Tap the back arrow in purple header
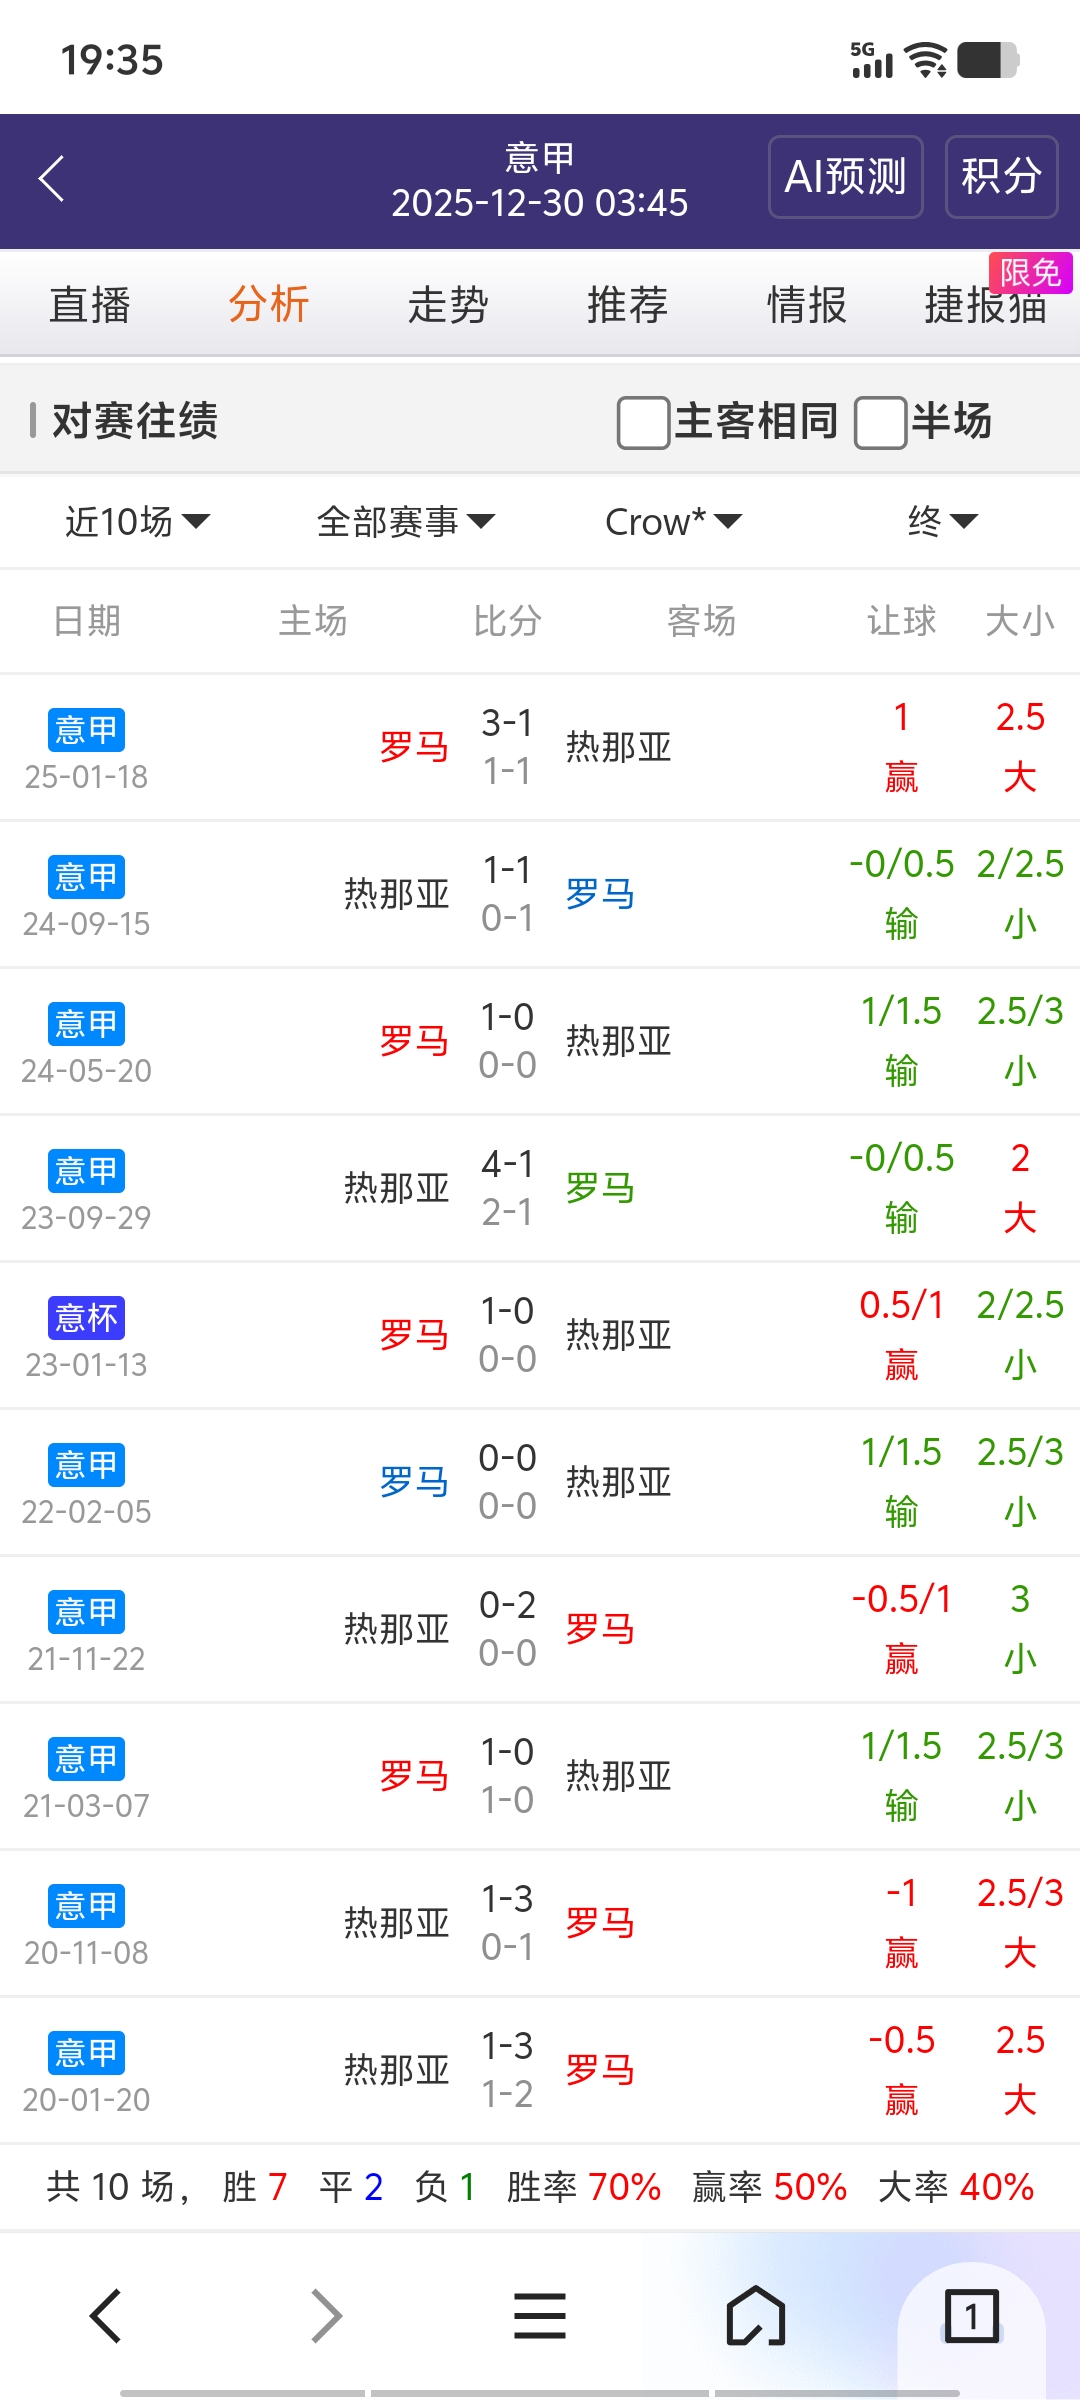This screenshot has height=2400, width=1080. coord(52,179)
